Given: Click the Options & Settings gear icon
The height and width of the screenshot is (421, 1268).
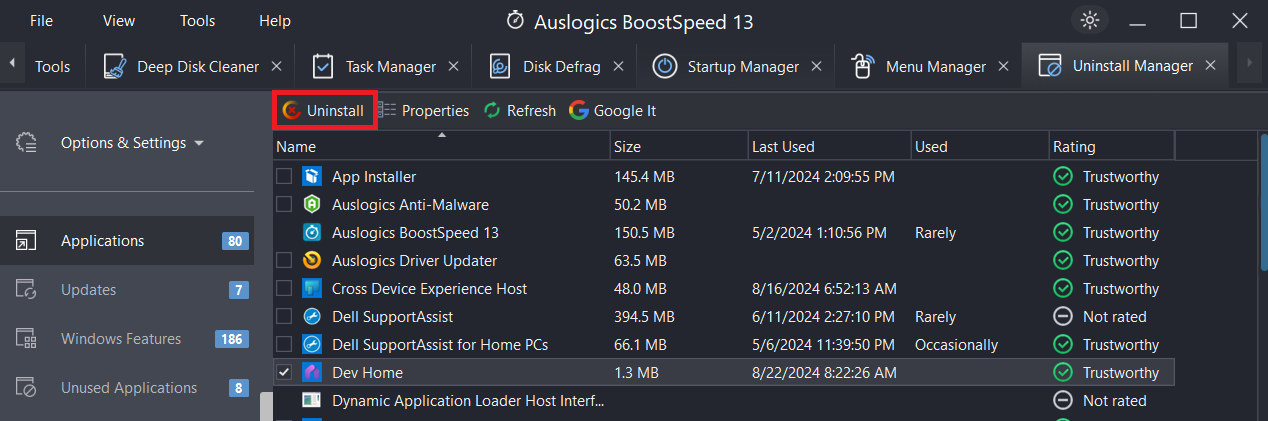Looking at the screenshot, I should (x=27, y=142).
